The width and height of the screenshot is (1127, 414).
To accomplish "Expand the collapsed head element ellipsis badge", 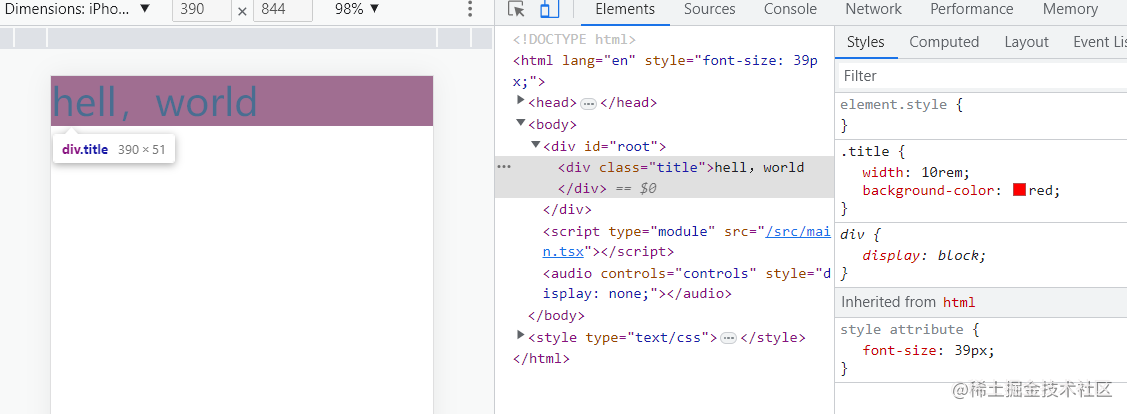I will tap(589, 104).
